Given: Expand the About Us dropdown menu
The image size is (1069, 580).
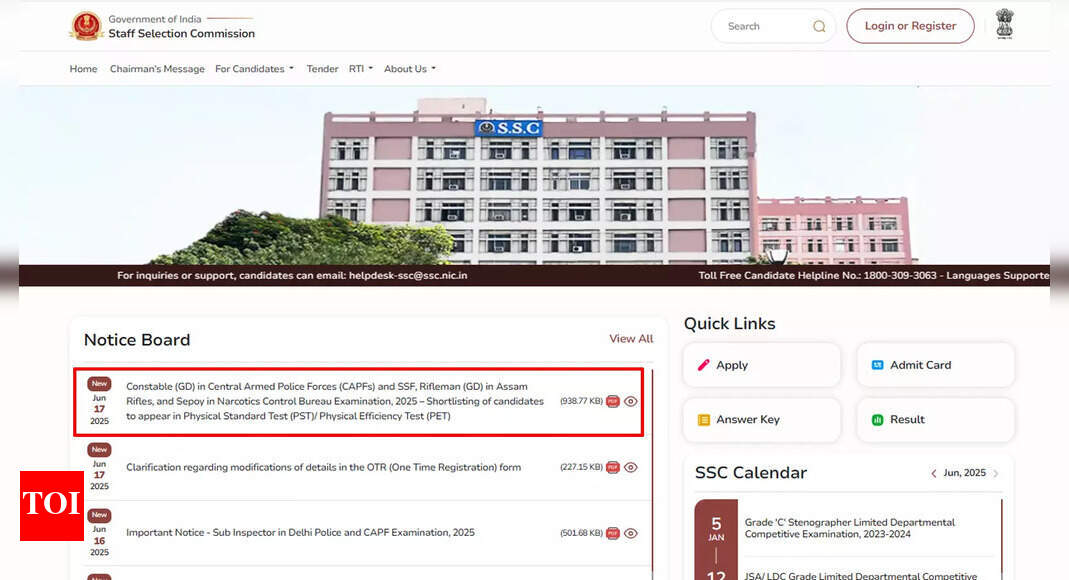Looking at the screenshot, I should tap(409, 69).
